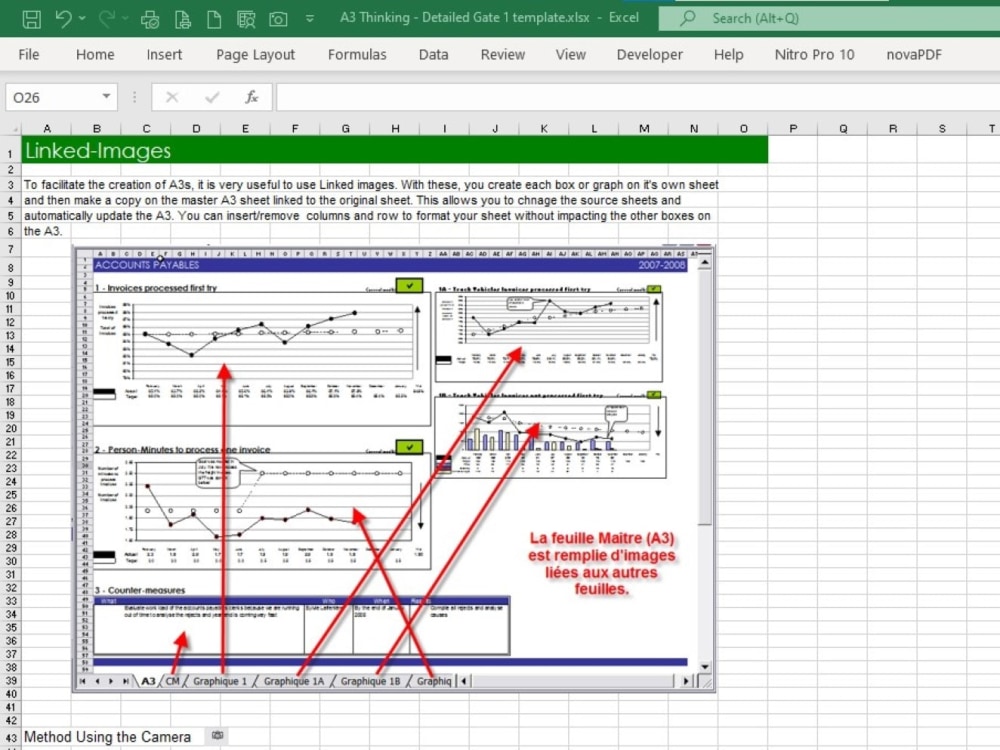Click the row starting "and then make a copy"
1000x750 pixels.
coord(352,200)
